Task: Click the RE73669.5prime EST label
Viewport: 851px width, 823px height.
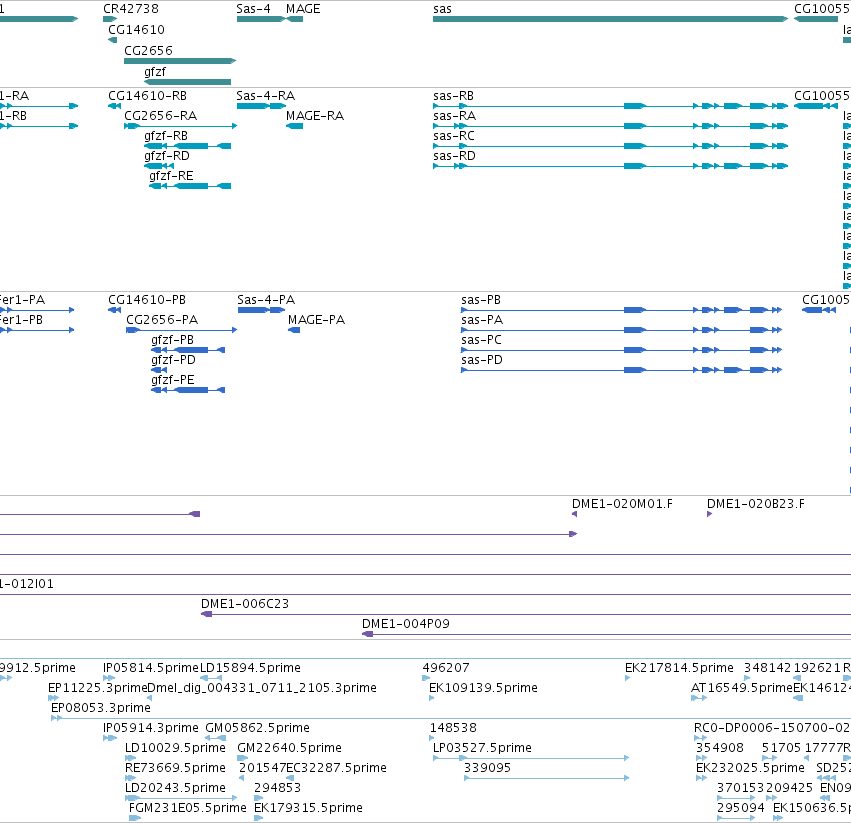Action: tap(175, 768)
